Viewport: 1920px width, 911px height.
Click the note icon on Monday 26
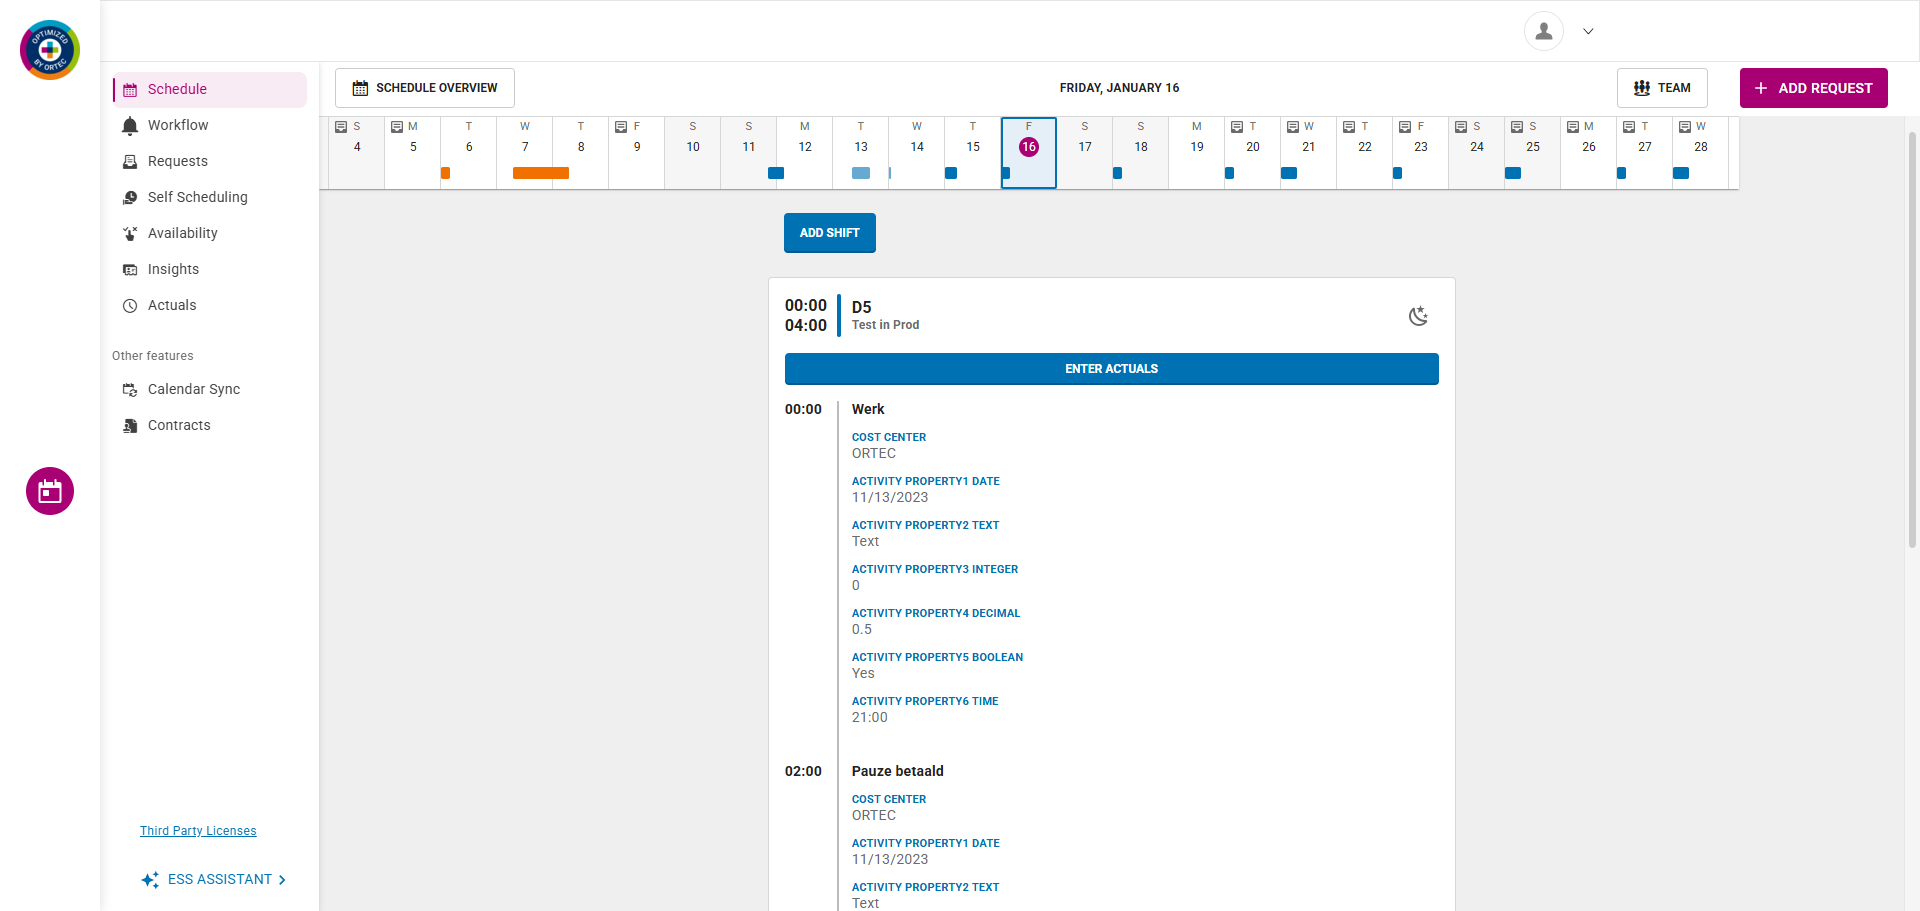(x=1573, y=127)
